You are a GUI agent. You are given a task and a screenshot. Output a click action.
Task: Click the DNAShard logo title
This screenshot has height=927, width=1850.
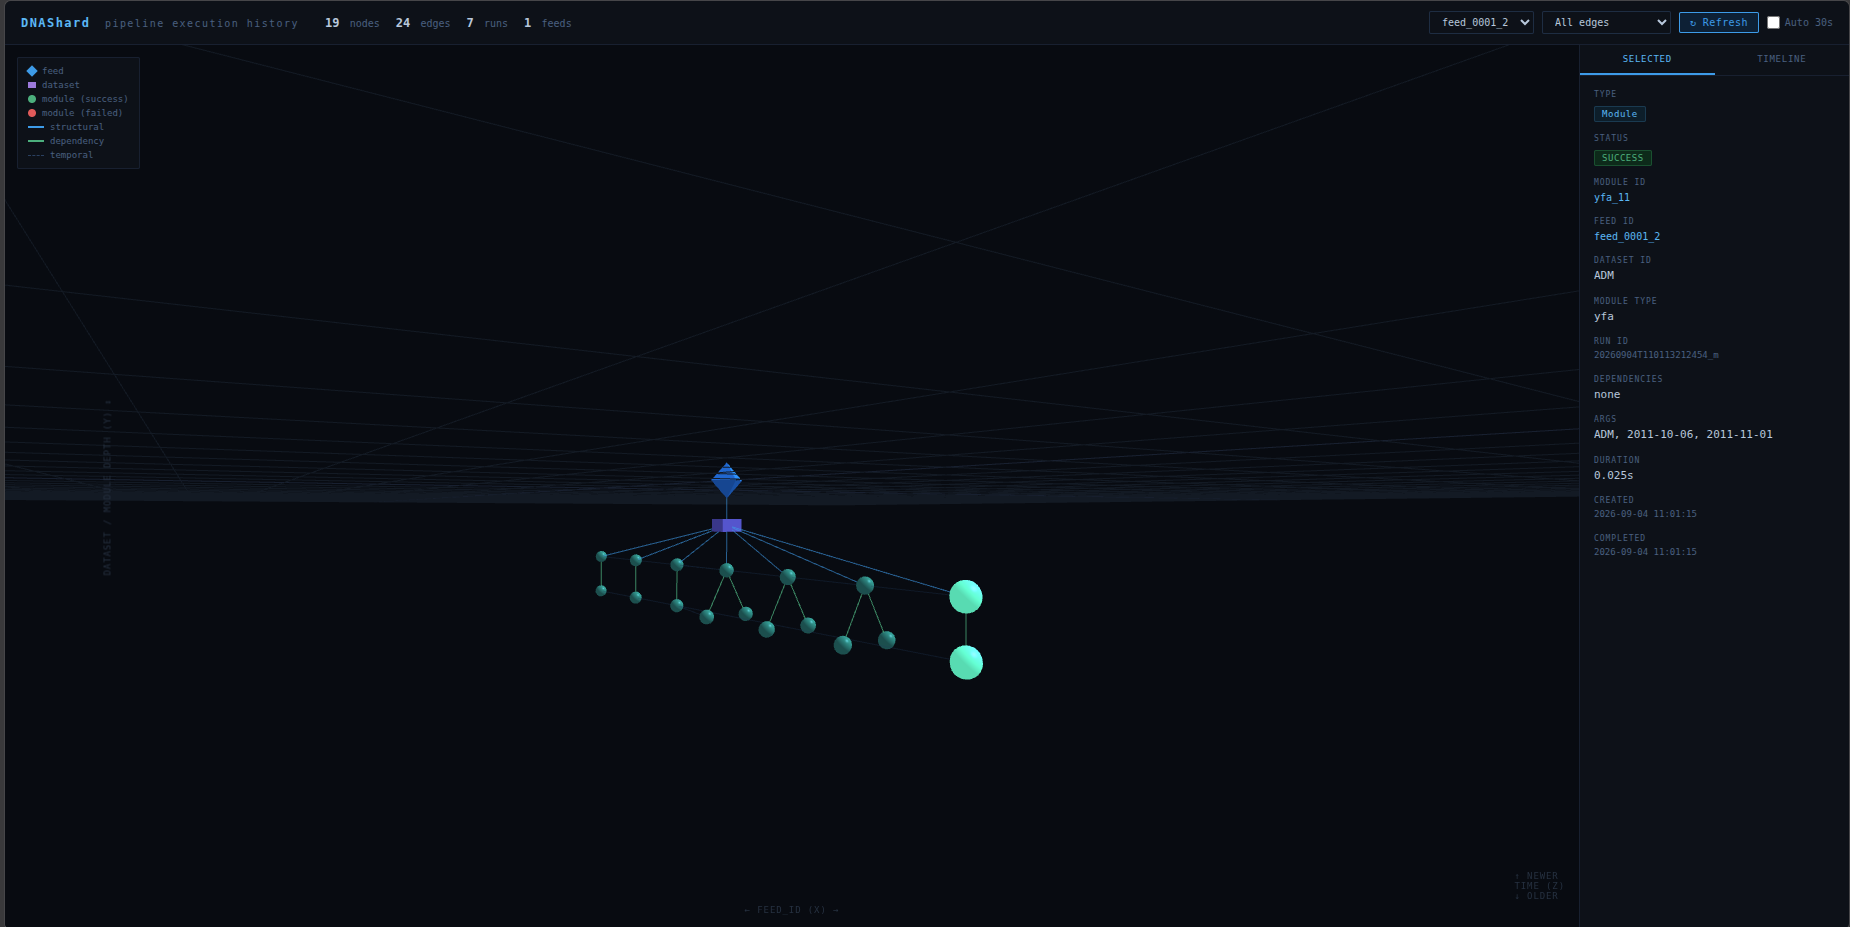55,23
